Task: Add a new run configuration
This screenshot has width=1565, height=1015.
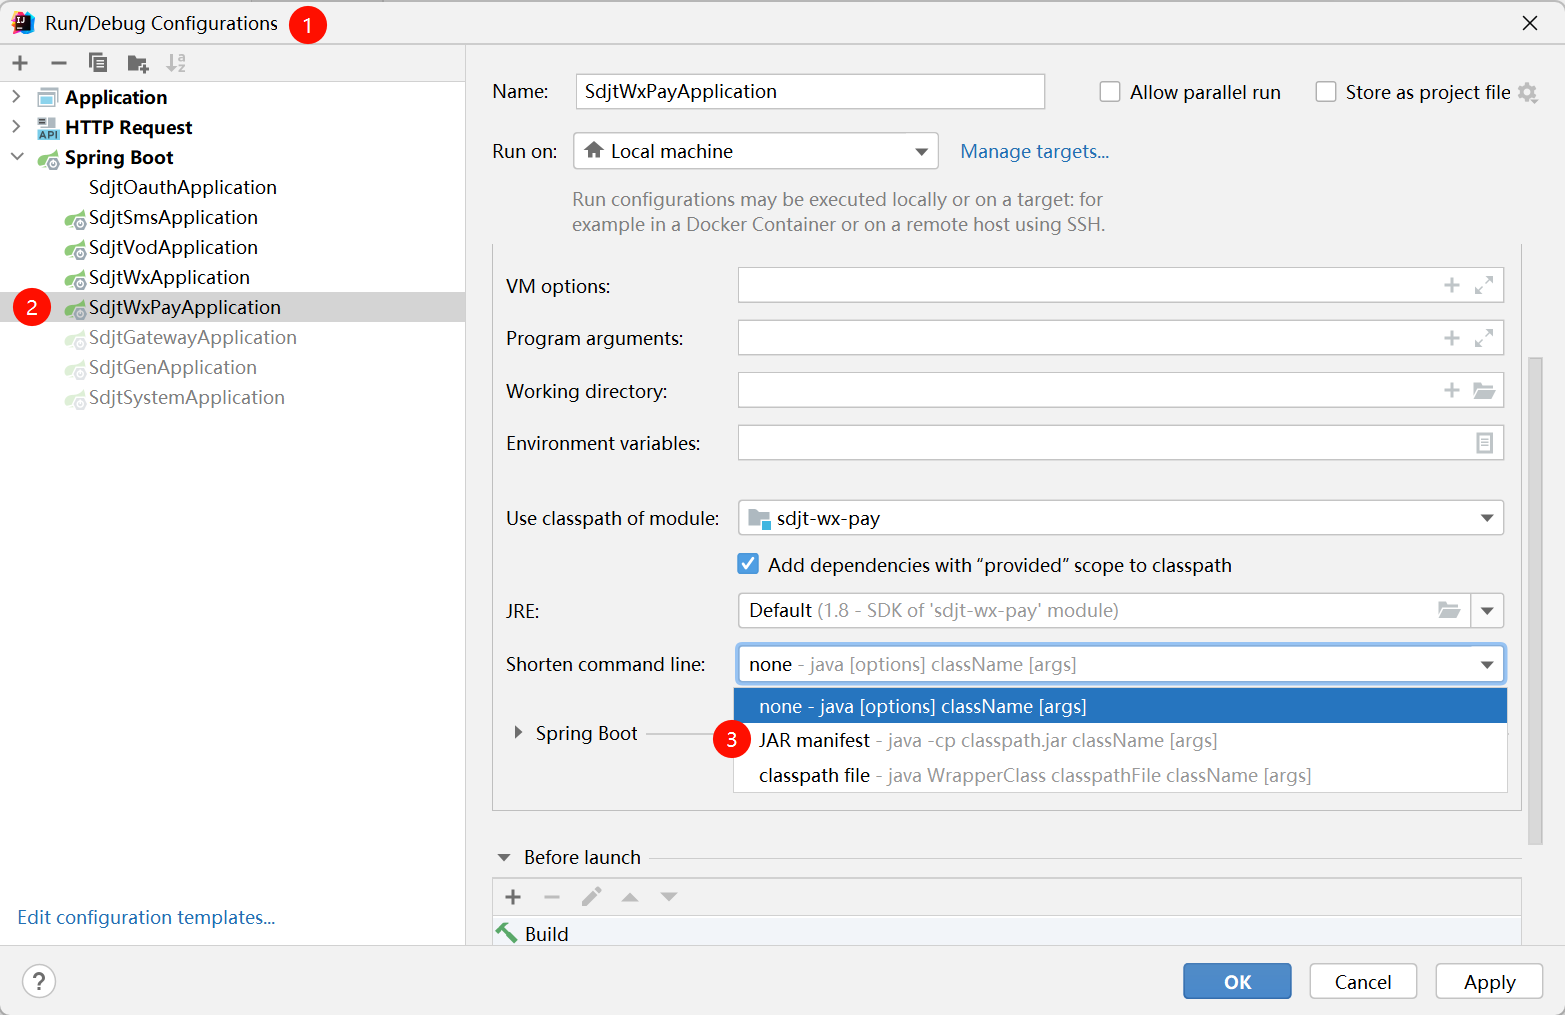Action: 20,62
